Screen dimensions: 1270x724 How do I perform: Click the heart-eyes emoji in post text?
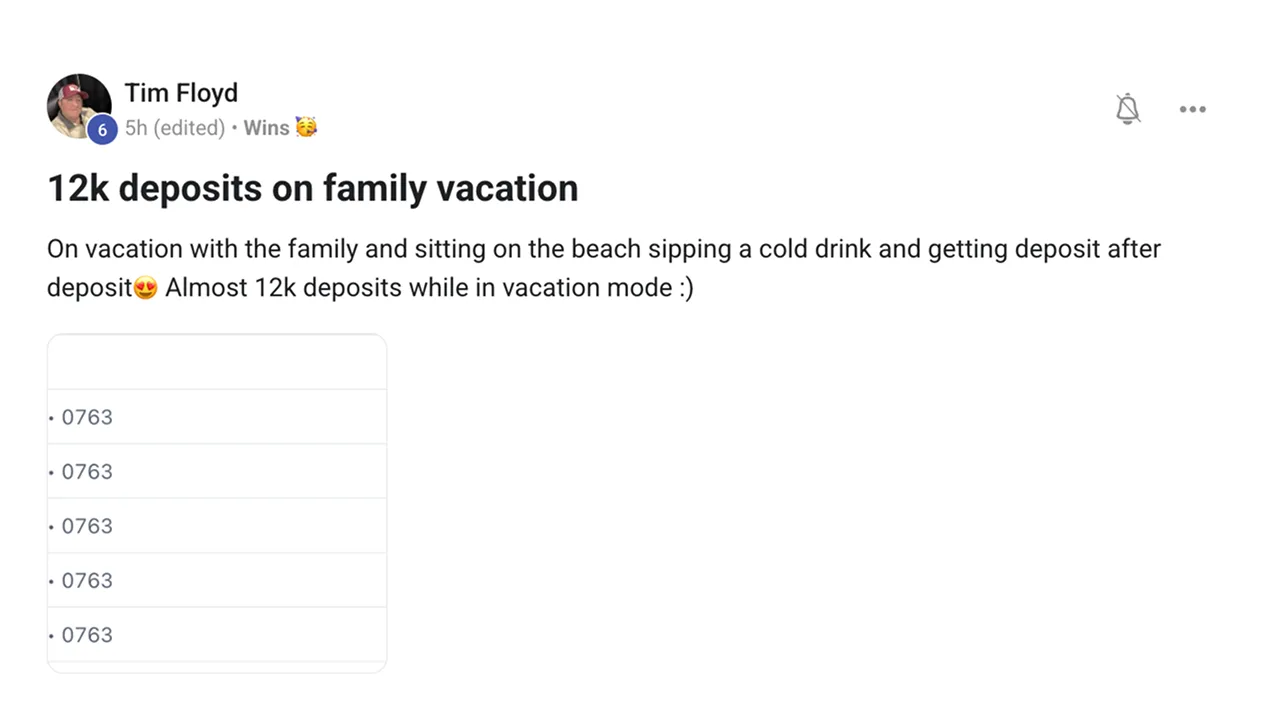point(145,288)
